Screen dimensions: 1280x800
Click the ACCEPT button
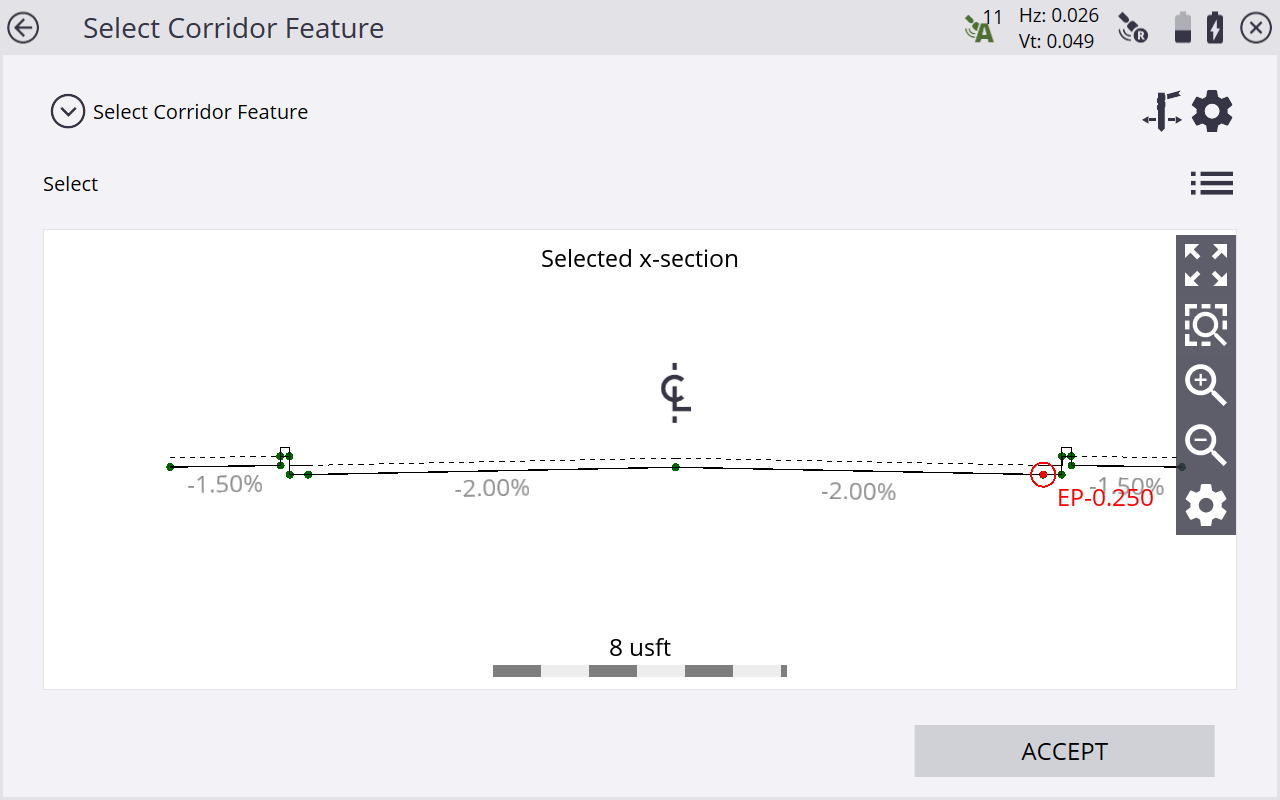pos(1064,751)
